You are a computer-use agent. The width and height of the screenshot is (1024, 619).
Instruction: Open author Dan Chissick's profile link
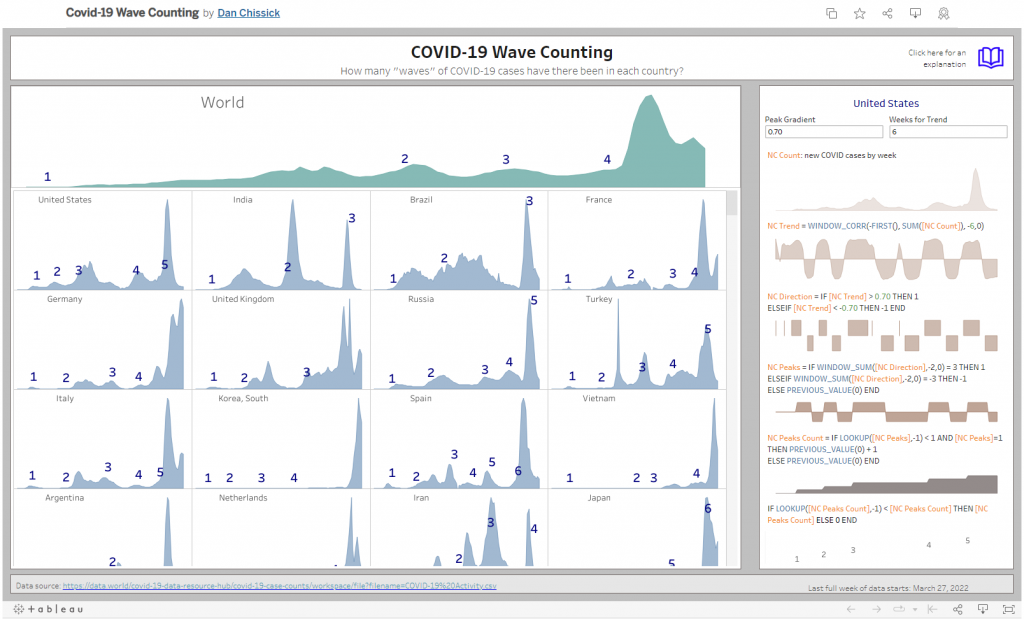point(248,13)
